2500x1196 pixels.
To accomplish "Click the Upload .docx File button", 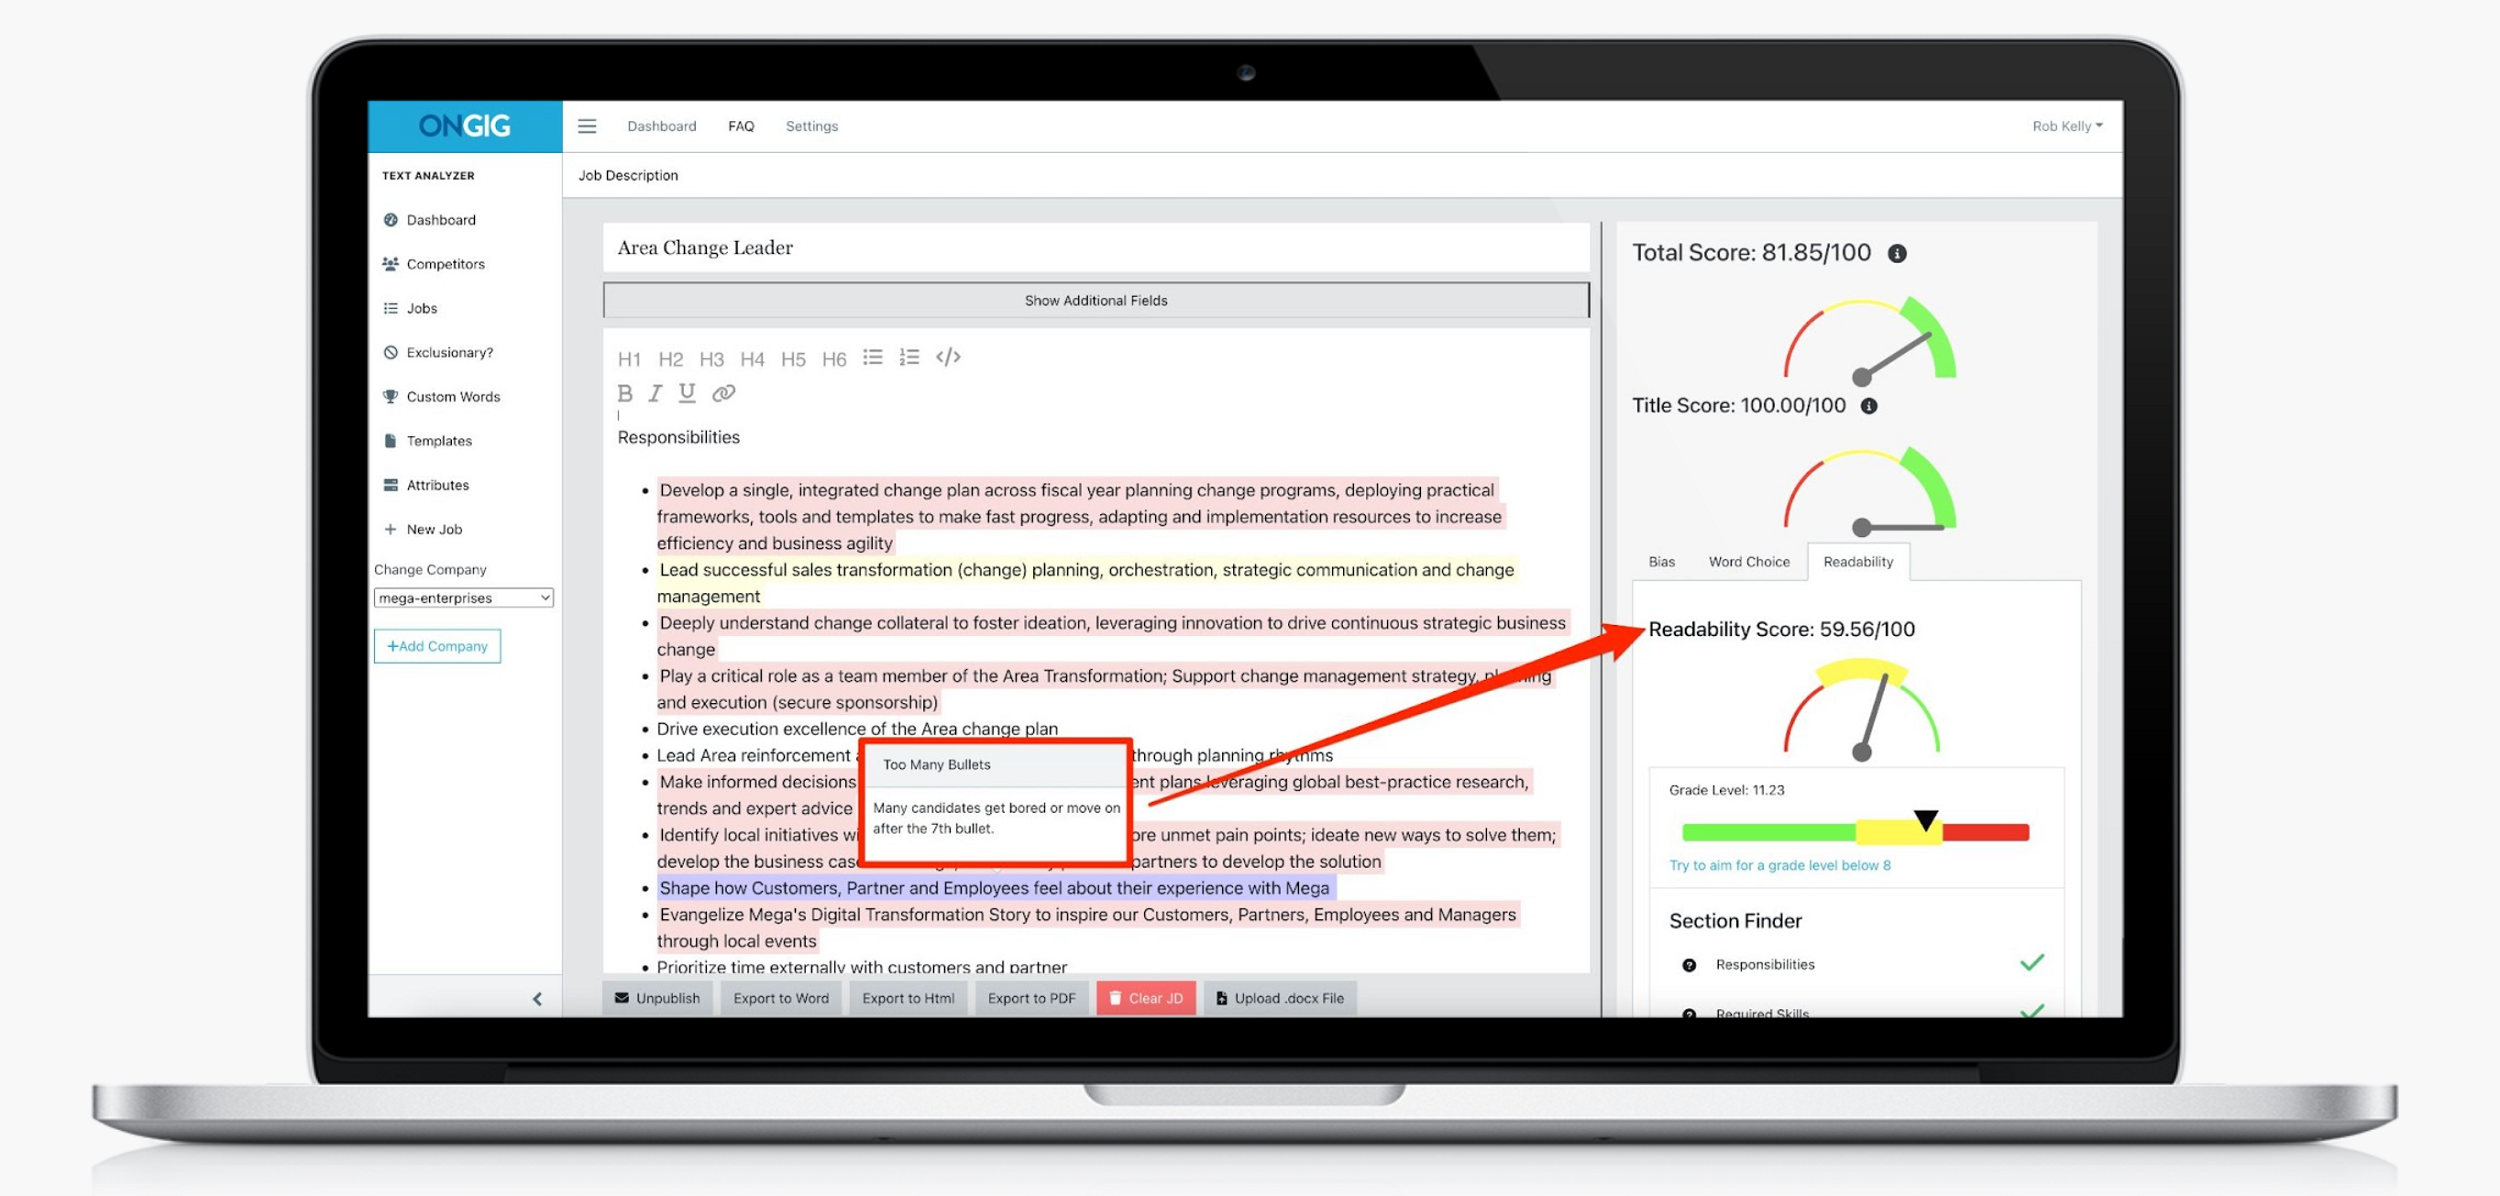I will pos(1283,997).
